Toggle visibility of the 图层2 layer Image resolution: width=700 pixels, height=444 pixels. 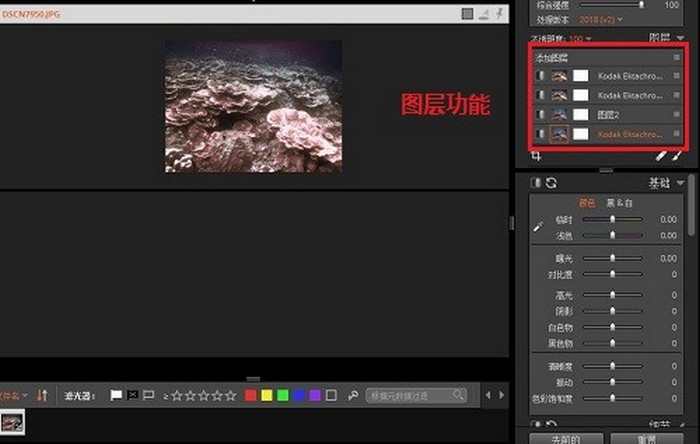[541, 114]
